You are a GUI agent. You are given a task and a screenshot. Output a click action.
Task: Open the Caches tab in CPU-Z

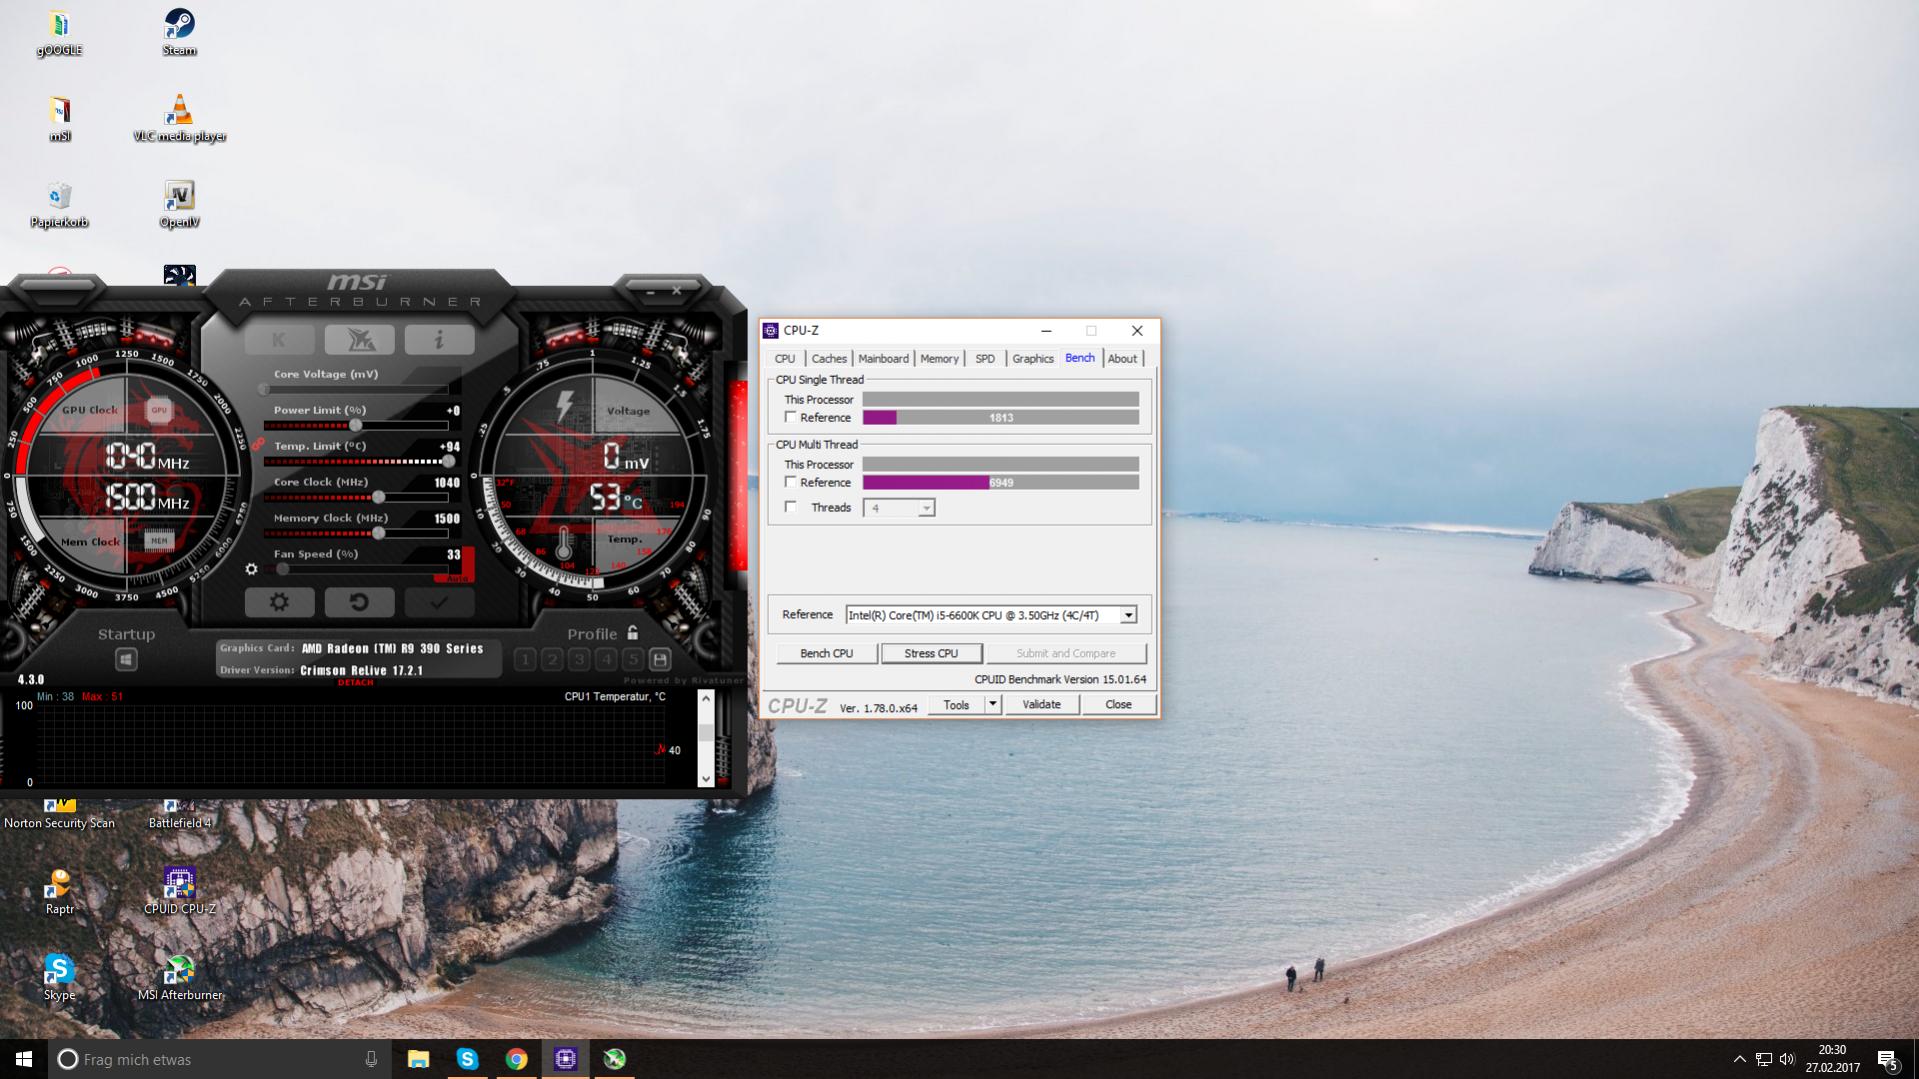click(x=829, y=359)
